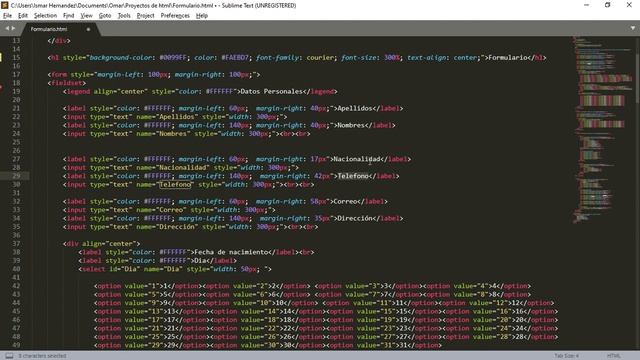Restore down the Sublime Text window
Viewport: 640px width, 360px height.
(x=608, y=5)
